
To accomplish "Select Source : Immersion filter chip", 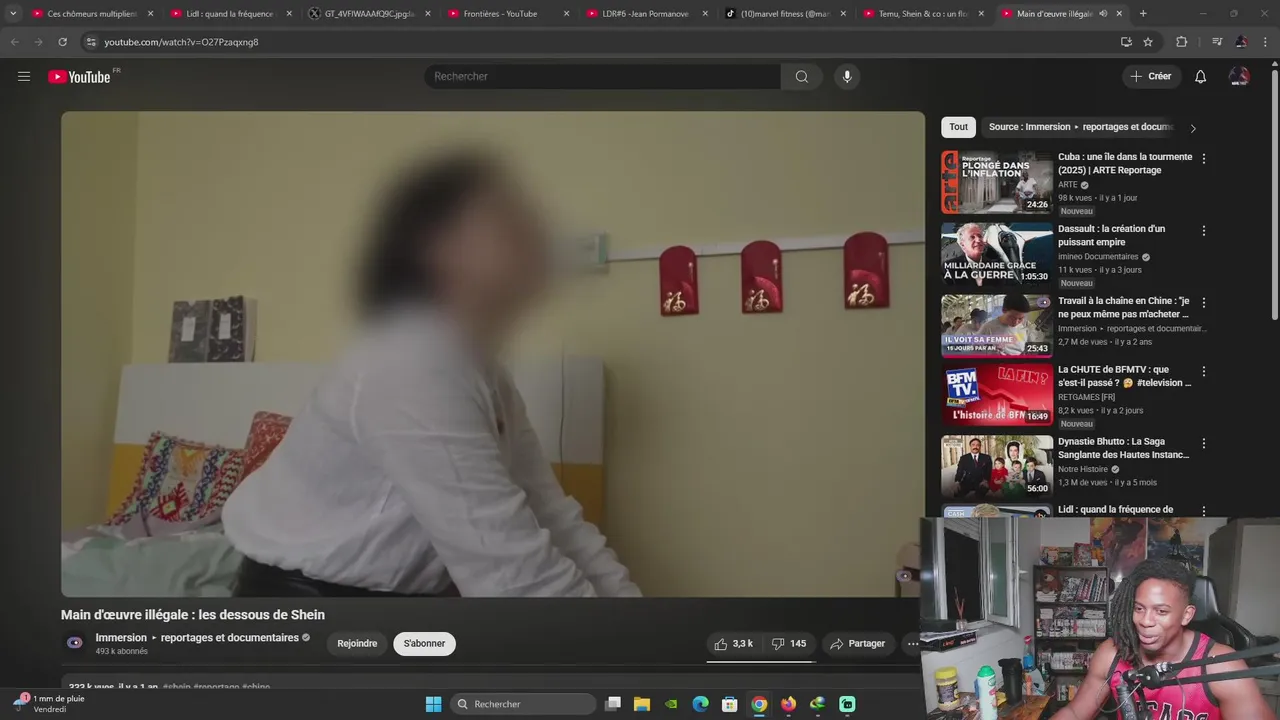I will (1080, 127).
